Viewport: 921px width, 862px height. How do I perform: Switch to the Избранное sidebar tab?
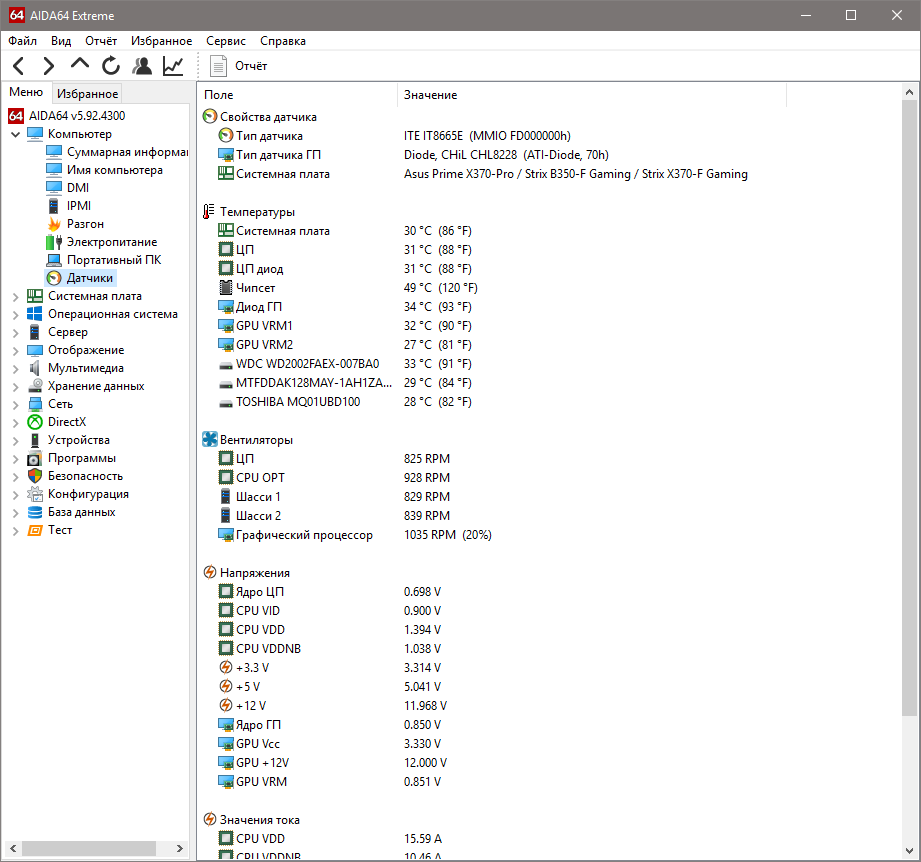88,94
